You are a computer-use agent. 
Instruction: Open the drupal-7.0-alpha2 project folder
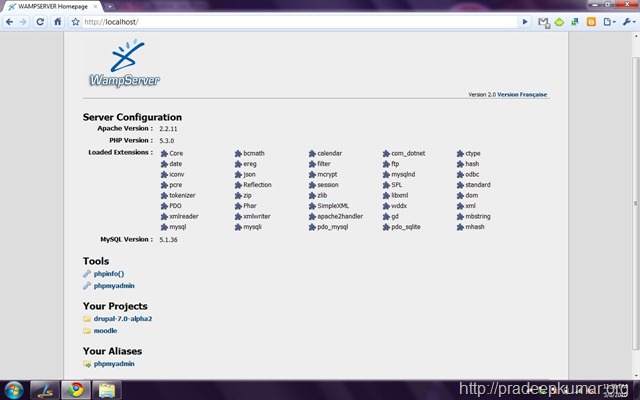click(122, 319)
